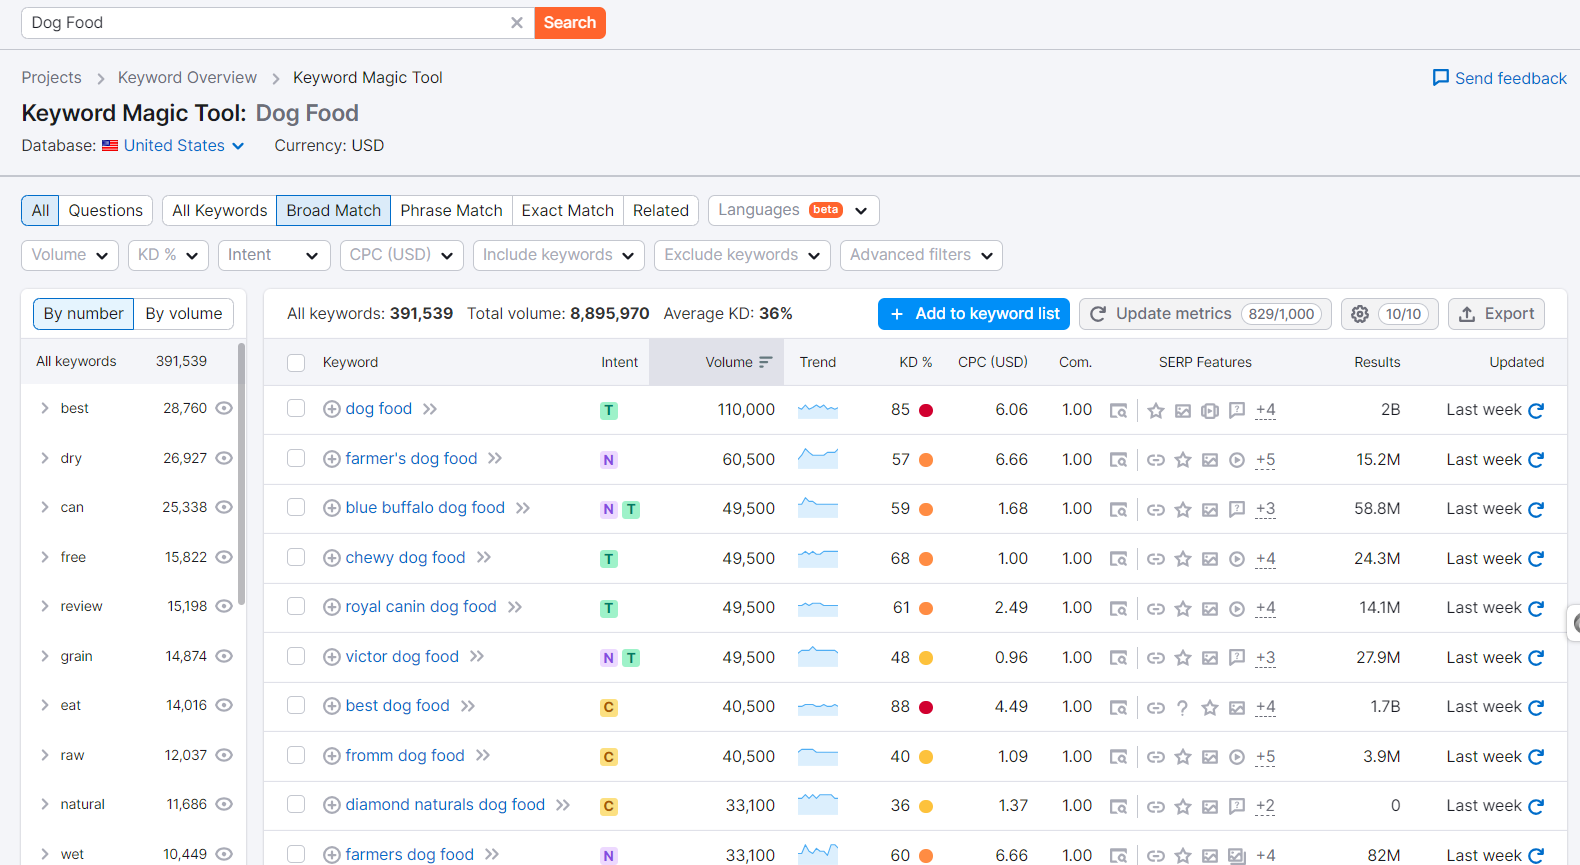Open the Intent filter dropdown
This screenshot has width=1580, height=865.
(x=274, y=255)
